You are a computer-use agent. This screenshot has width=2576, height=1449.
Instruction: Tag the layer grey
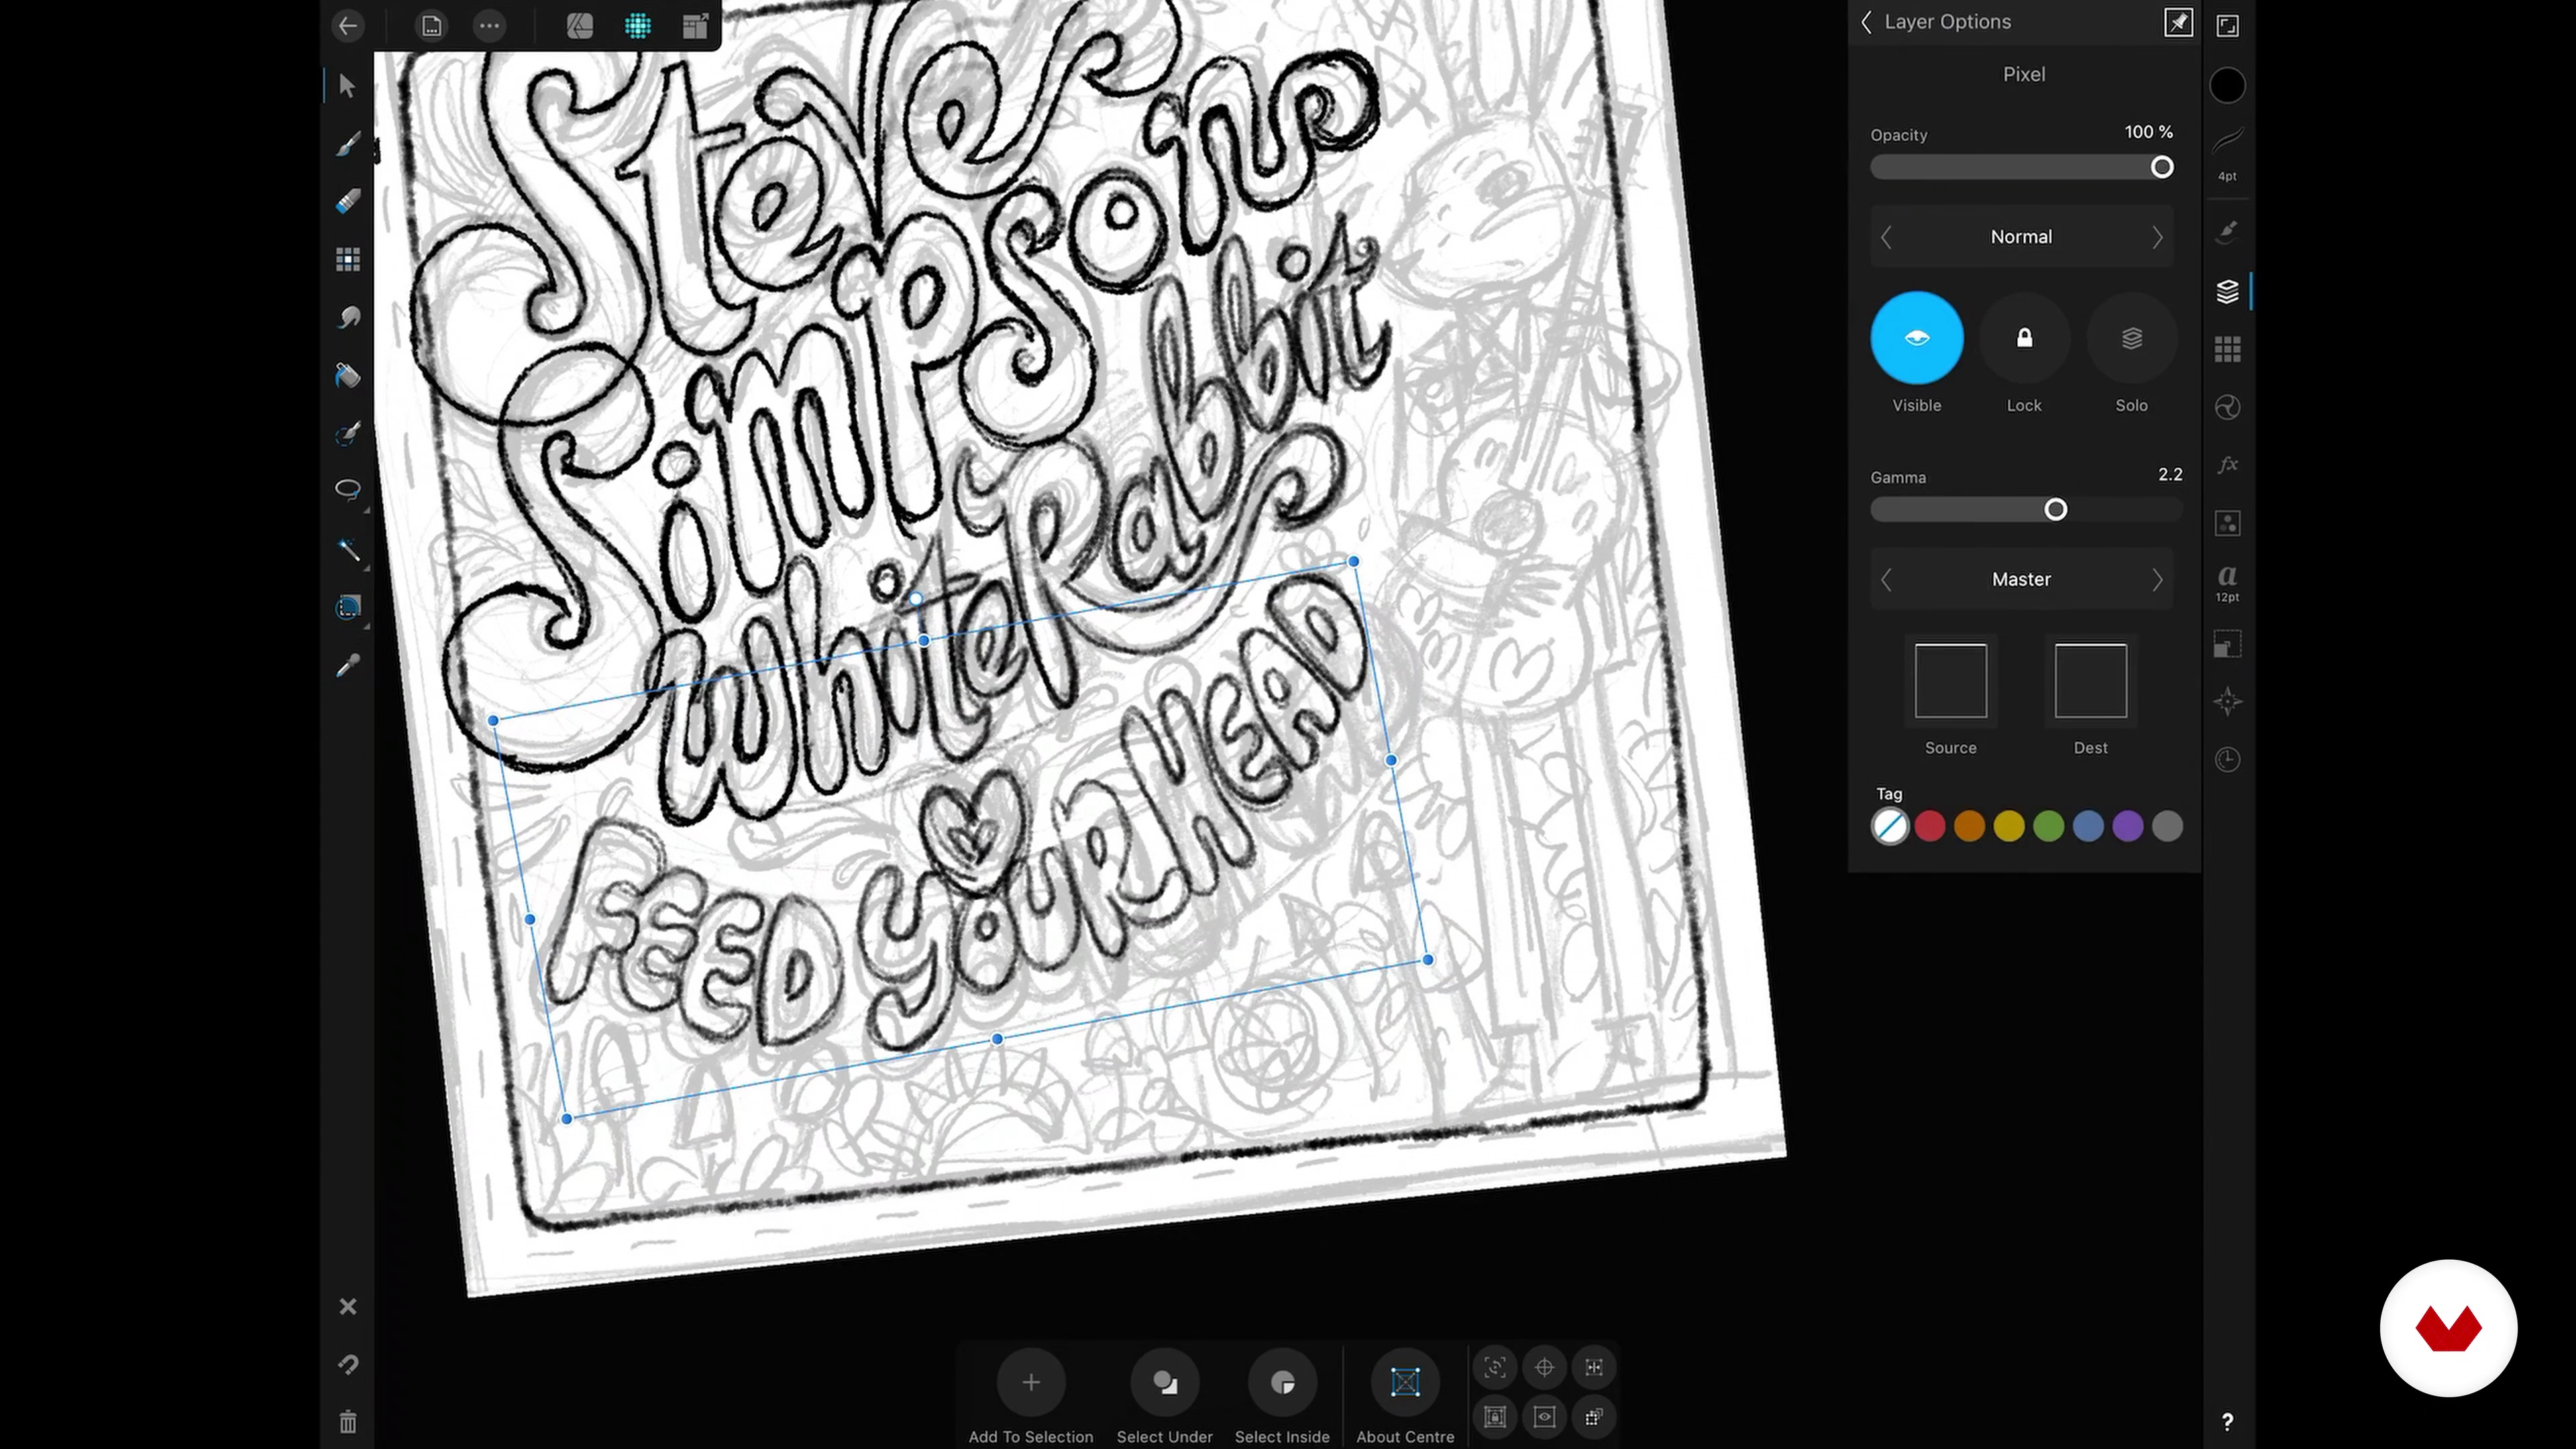(x=2167, y=826)
